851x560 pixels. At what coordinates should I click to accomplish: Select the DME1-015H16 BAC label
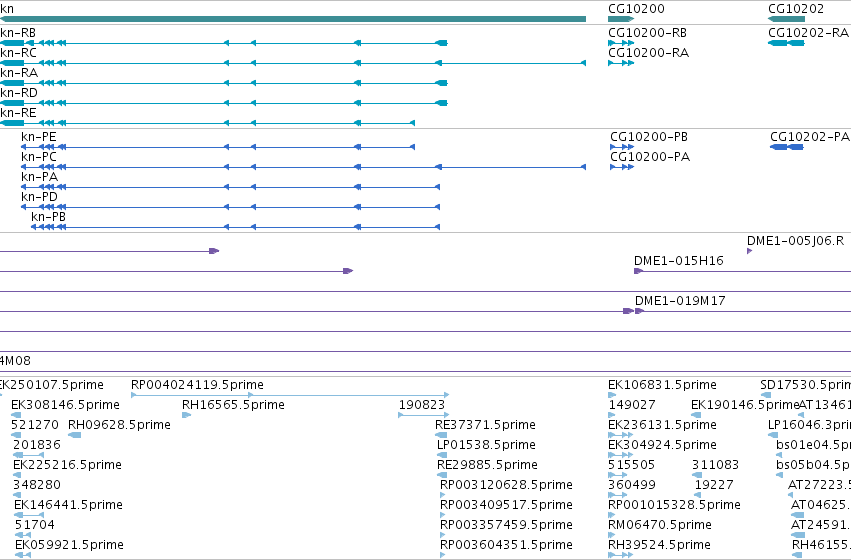pyautogui.click(x=679, y=262)
